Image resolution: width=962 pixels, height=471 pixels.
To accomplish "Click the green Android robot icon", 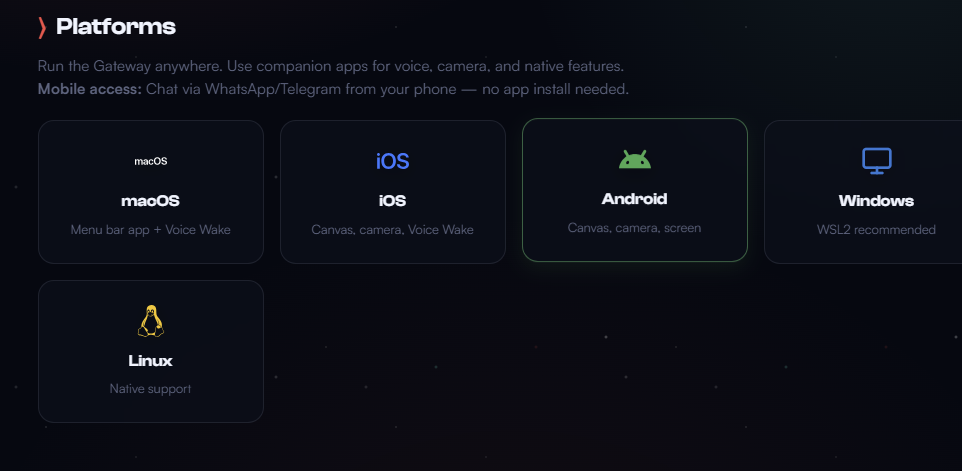I will tap(635, 159).
